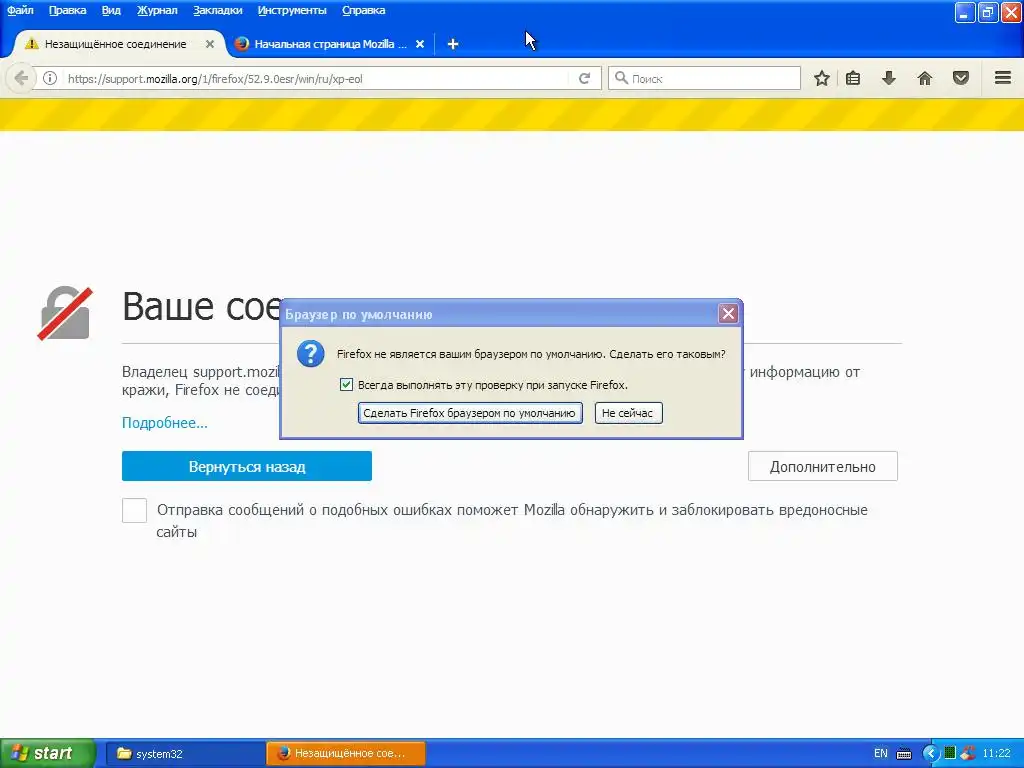
Task: Click Сделать Firefox браузером по умолчанию button
Action: (470, 413)
